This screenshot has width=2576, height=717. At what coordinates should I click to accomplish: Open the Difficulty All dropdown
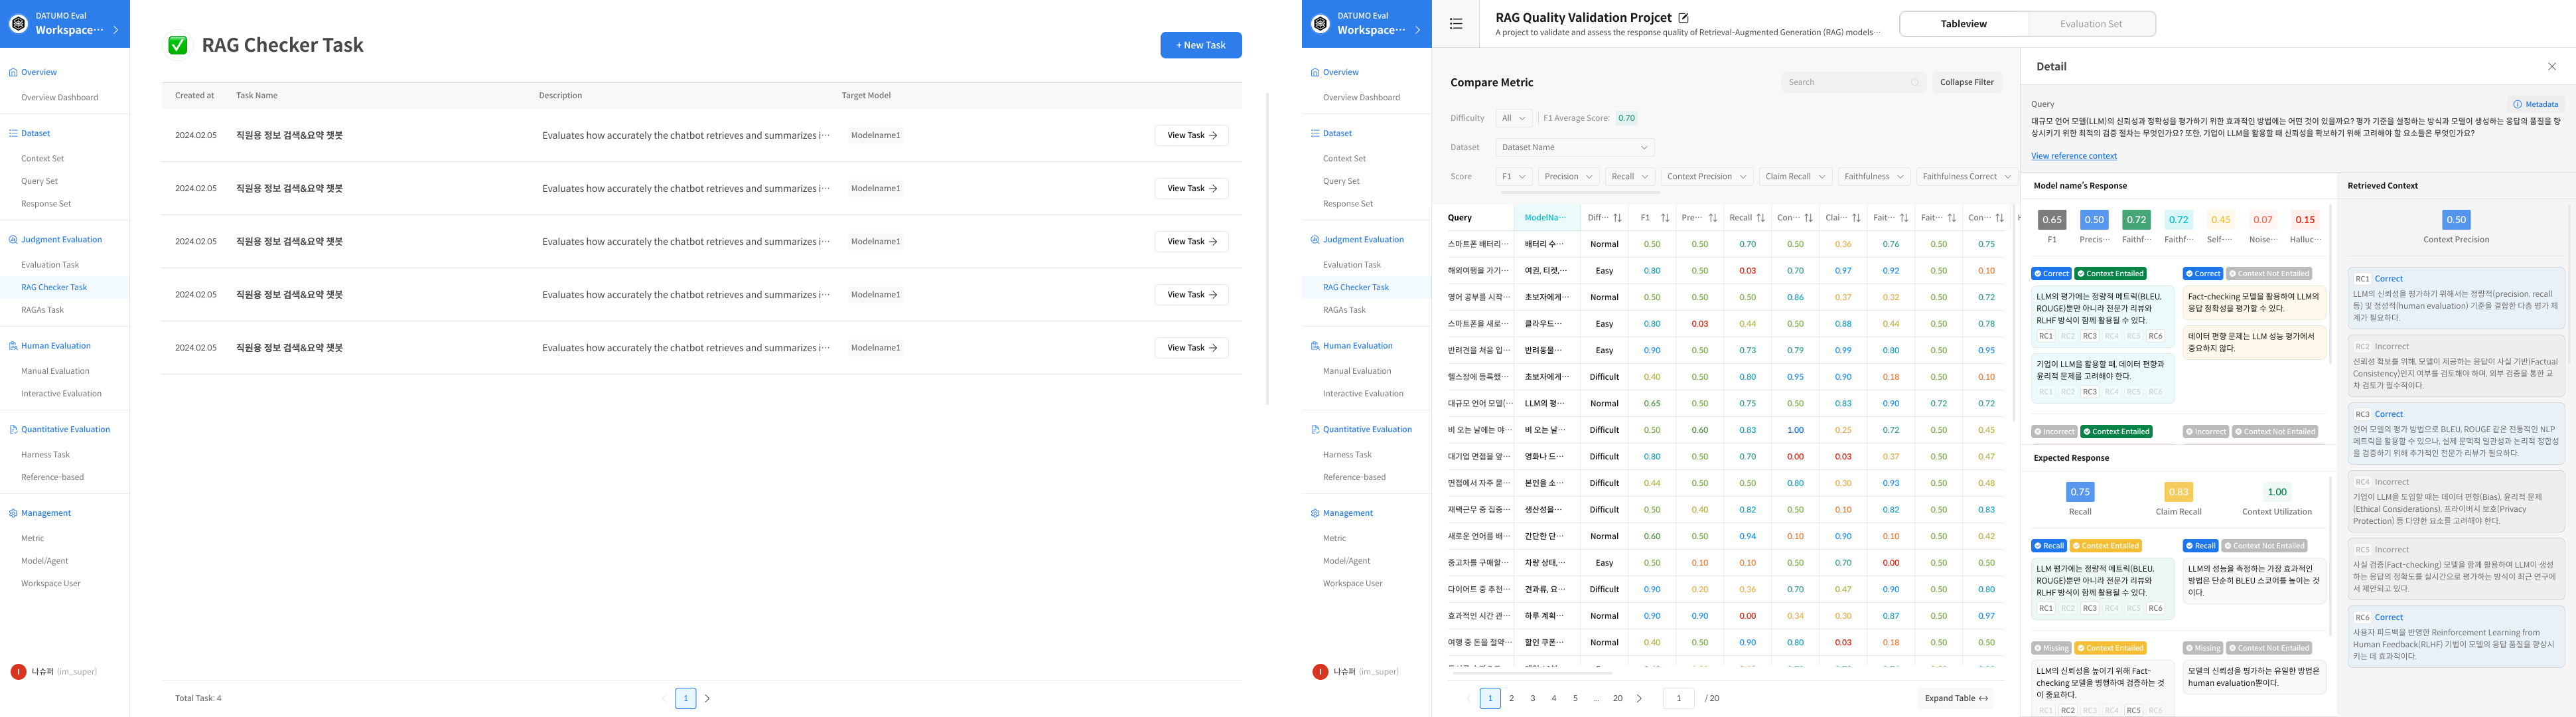point(1514,118)
